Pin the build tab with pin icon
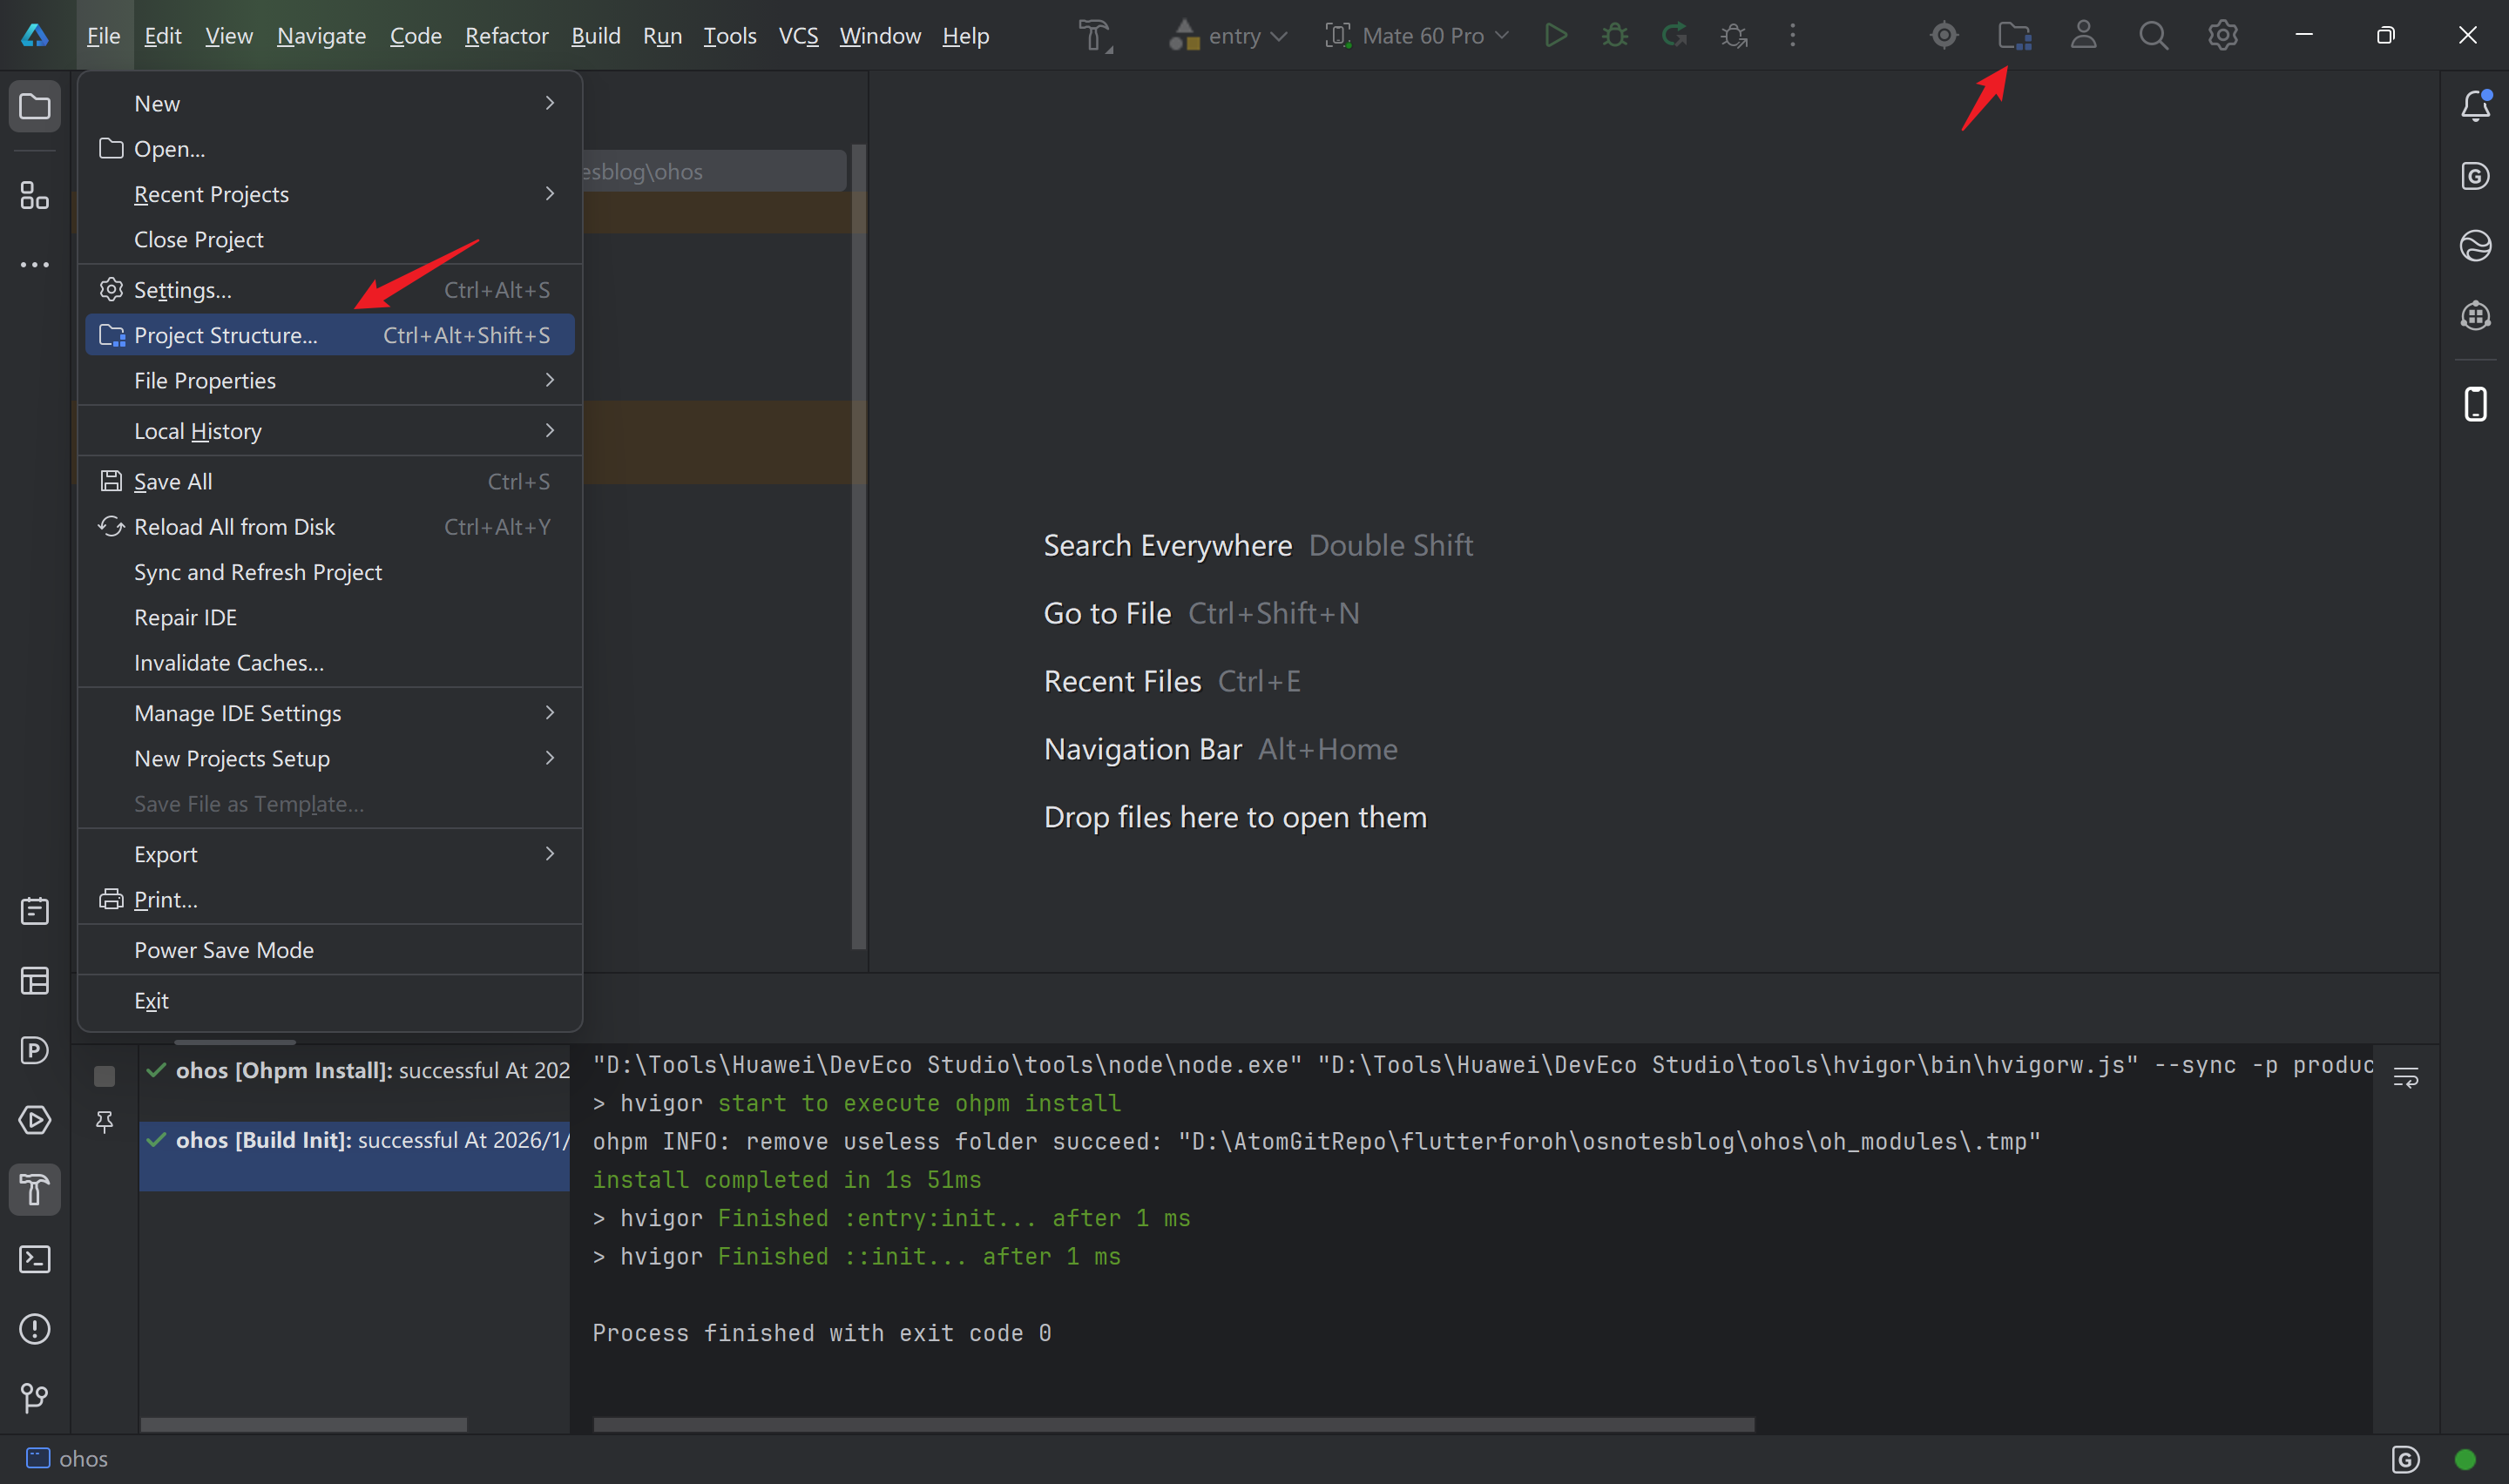Screen dimensions: 2509x1484 coord(104,1122)
